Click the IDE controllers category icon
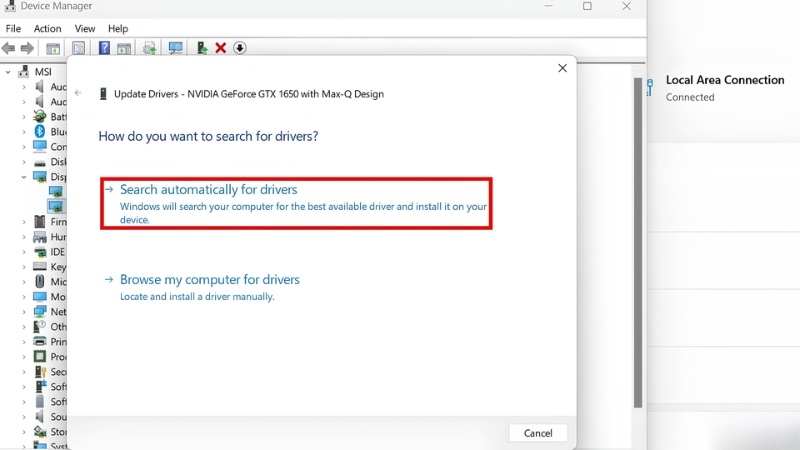Screen dimensions: 800x450 40,252
